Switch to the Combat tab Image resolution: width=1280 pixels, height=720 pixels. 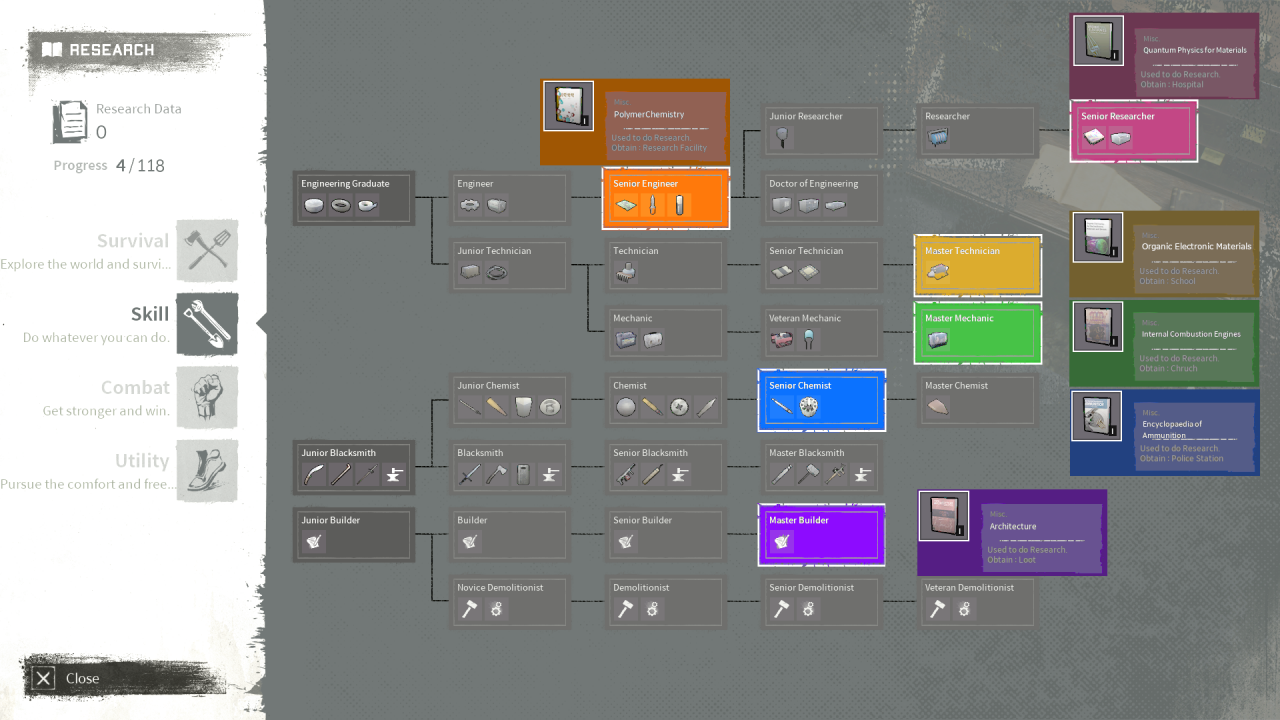tap(135, 388)
